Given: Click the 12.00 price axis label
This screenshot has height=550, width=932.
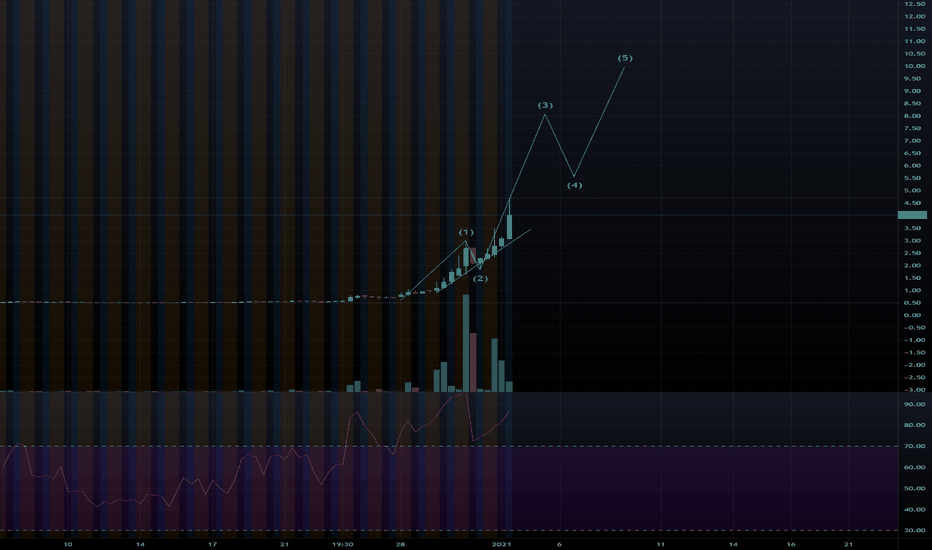Looking at the screenshot, I should tap(915, 17).
